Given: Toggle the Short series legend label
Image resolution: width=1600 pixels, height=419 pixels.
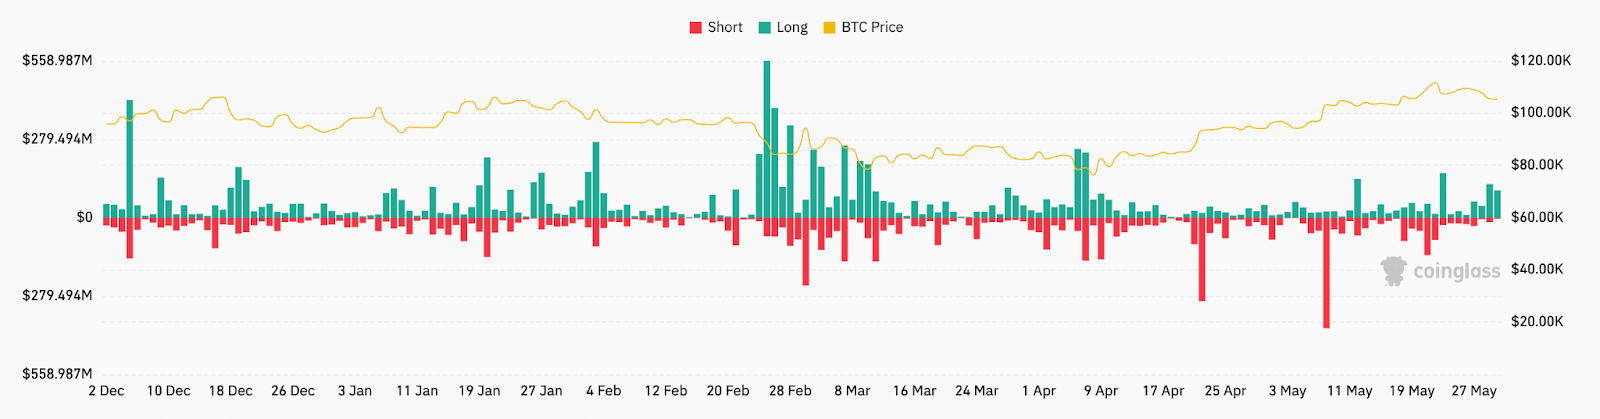Looking at the screenshot, I should click(725, 28).
